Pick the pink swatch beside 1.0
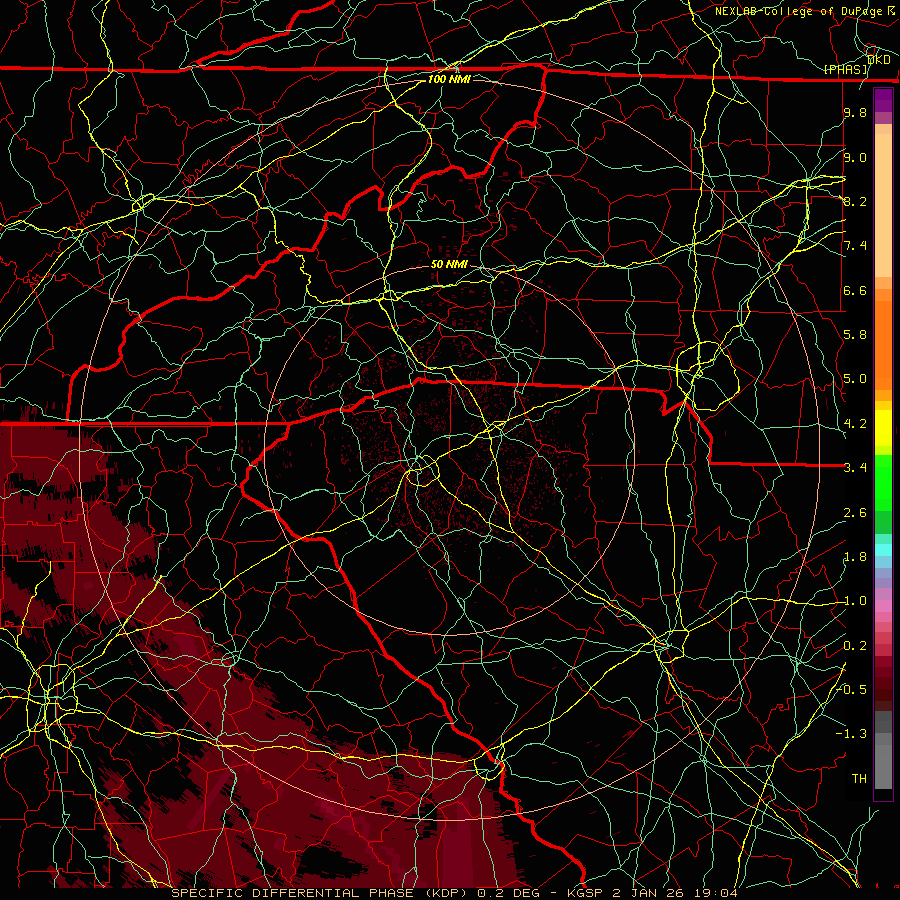 coord(883,606)
